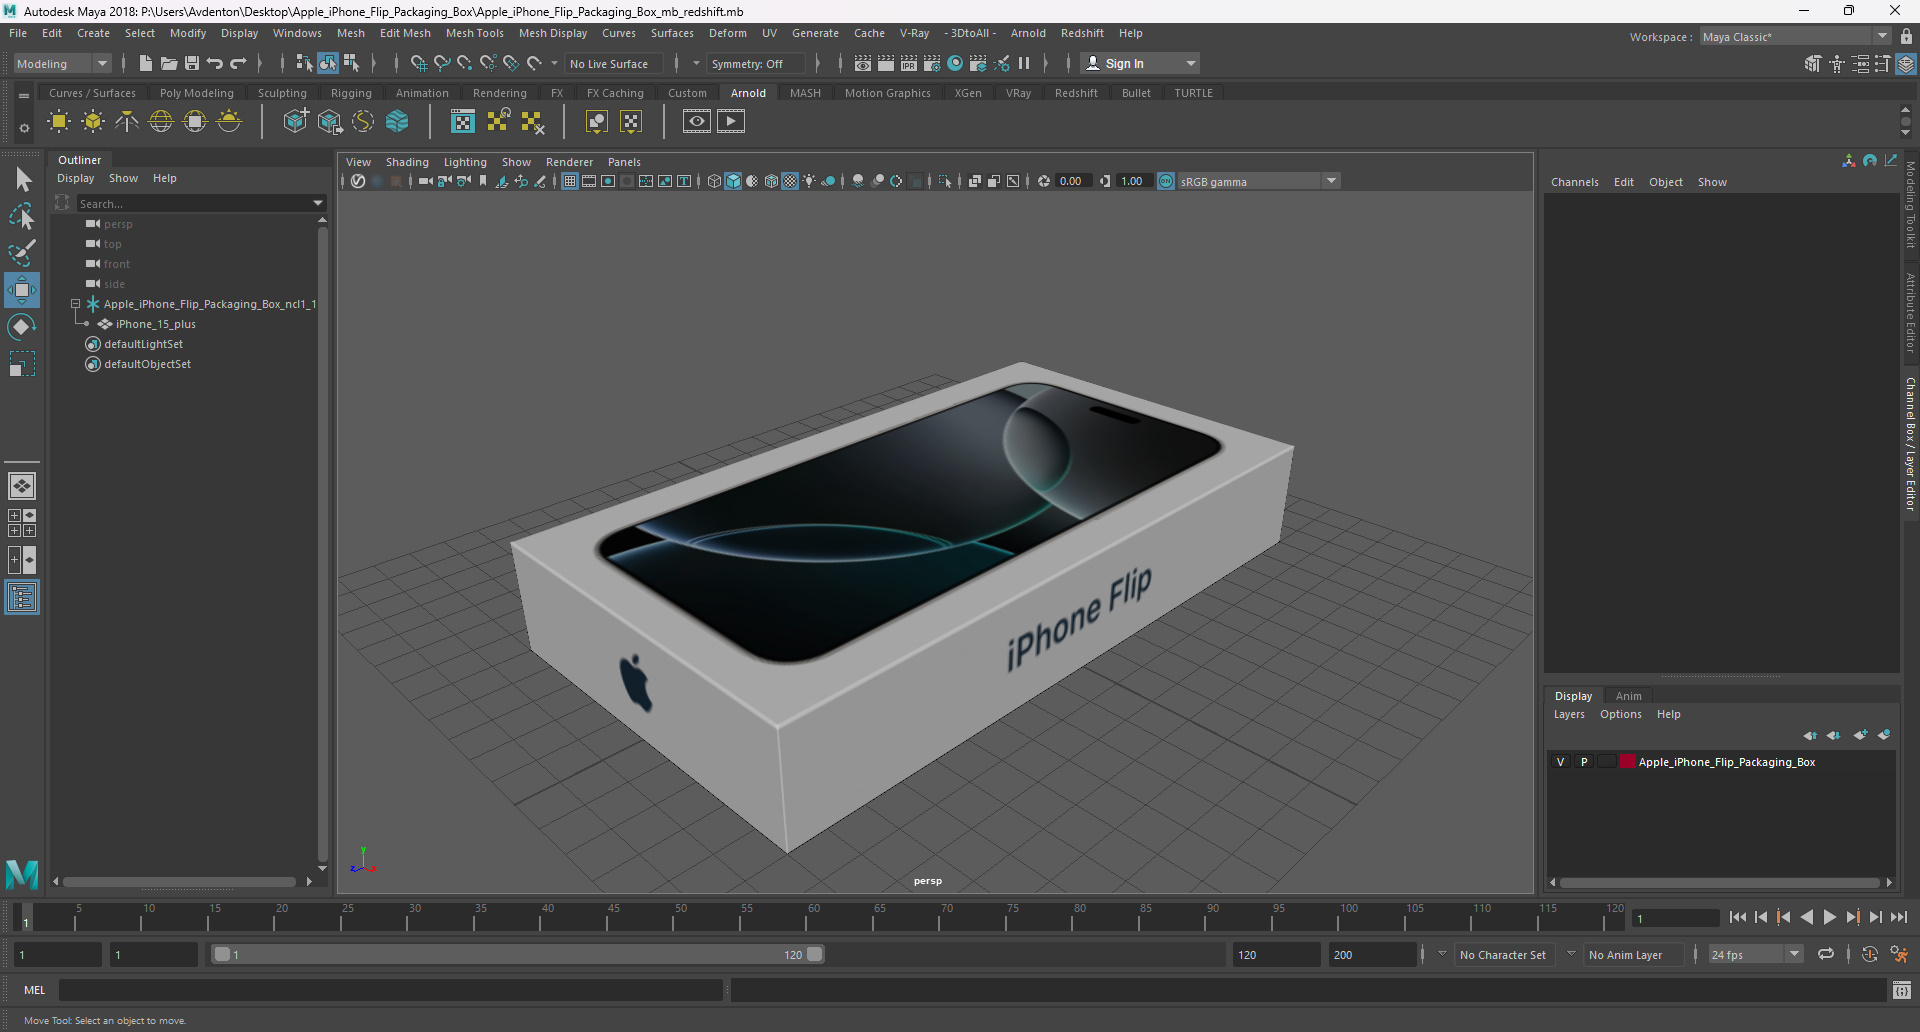Activate the Move tool in toolbox
Image resolution: width=1920 pixels, height=1032 pixels.
pyautogui.click(x=22, y=290)
